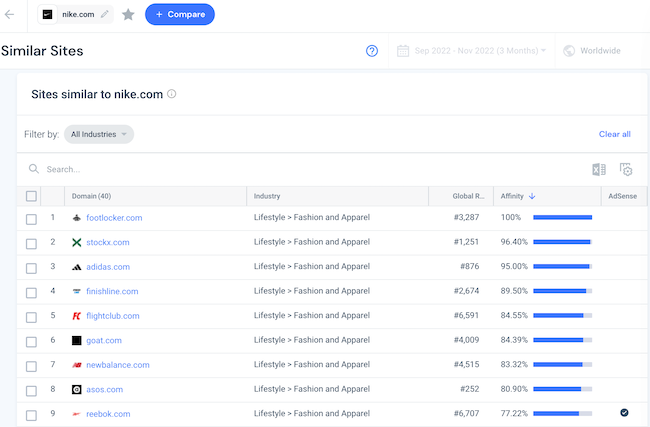Click the pencil edit icon beside nike.com
Screen dimensions: 650x427
pos(105,15)
